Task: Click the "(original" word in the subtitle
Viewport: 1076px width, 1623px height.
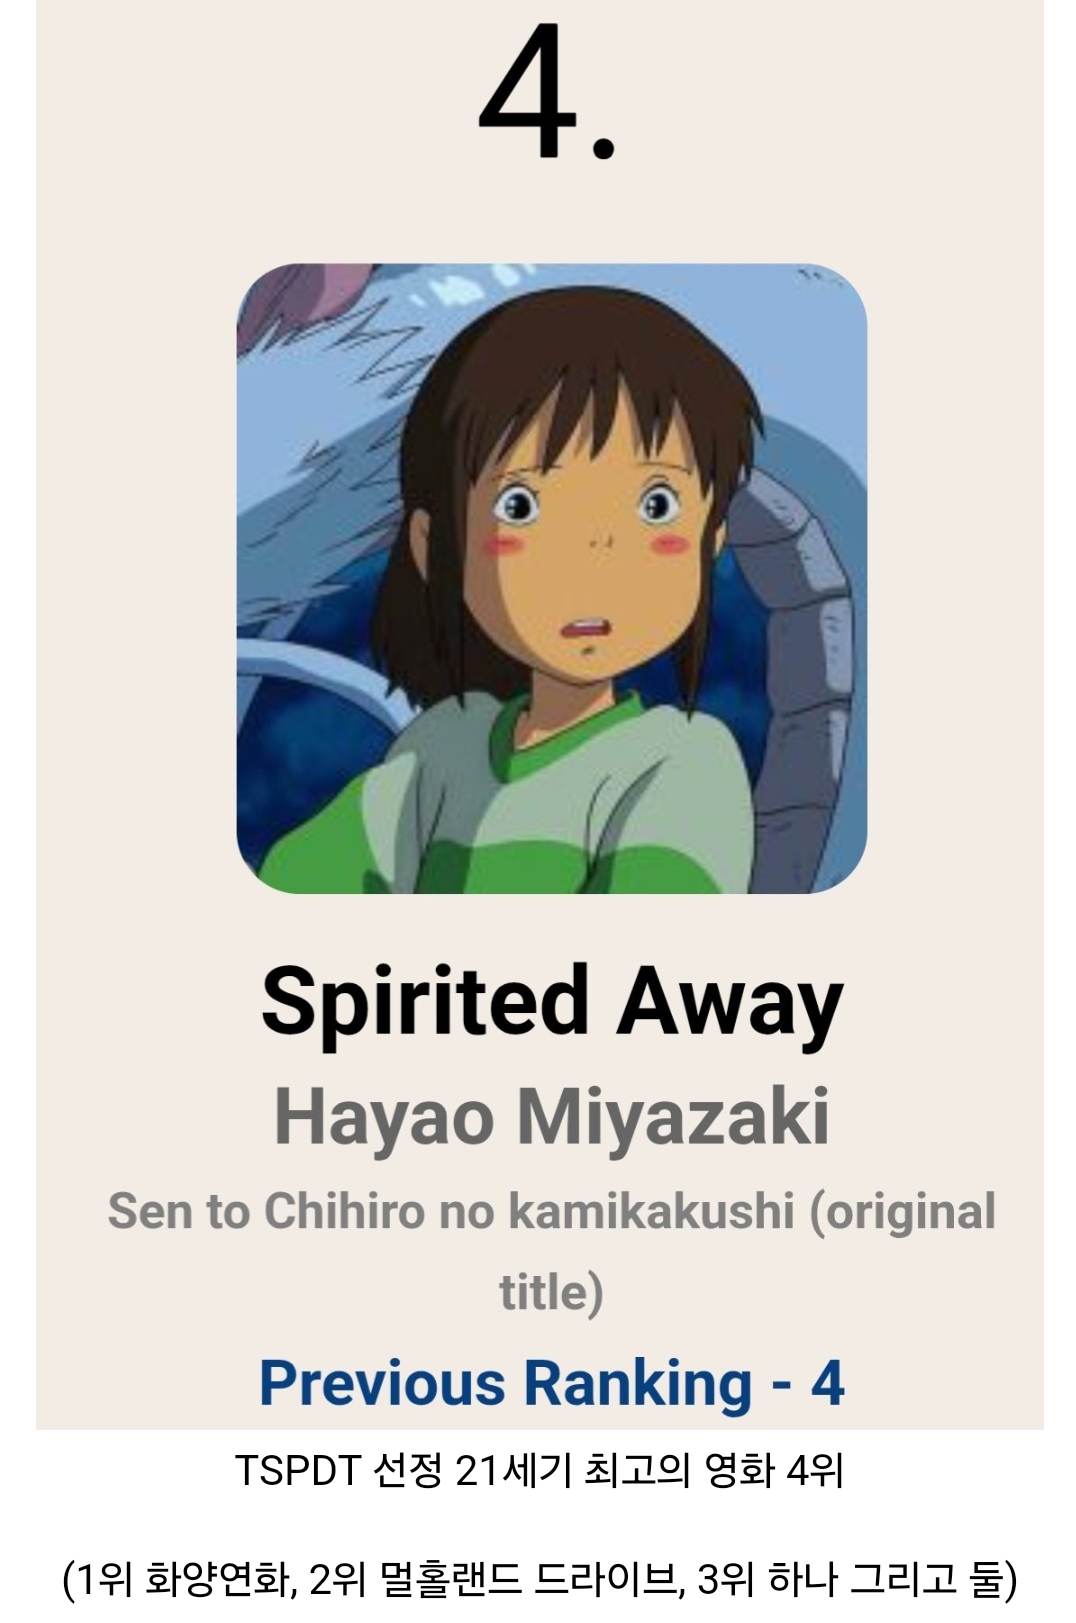Action: 903,1211
